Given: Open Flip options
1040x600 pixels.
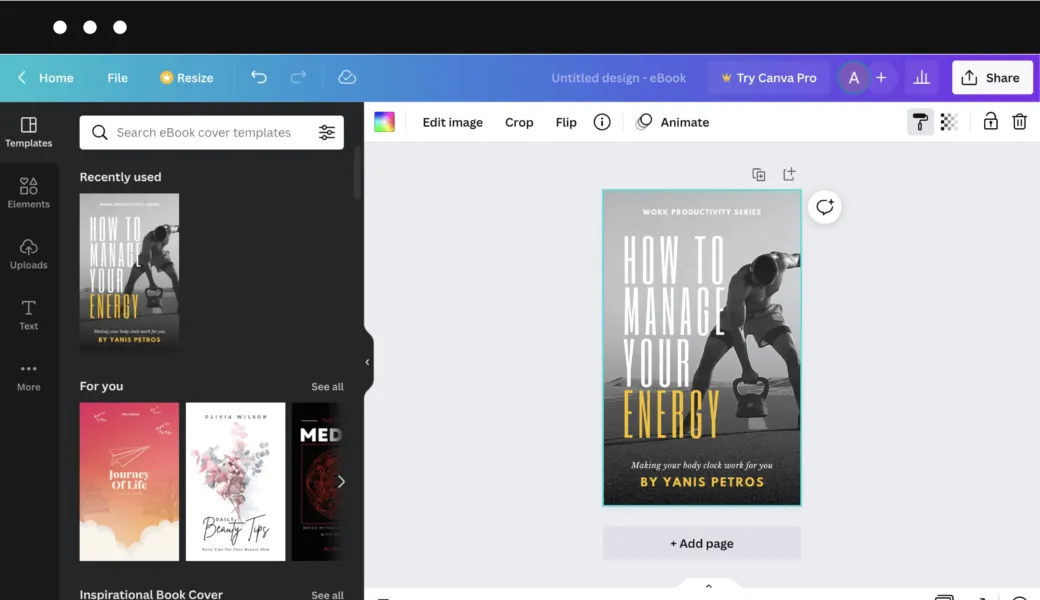Looking at the screenshot, I should click(566, 122).
